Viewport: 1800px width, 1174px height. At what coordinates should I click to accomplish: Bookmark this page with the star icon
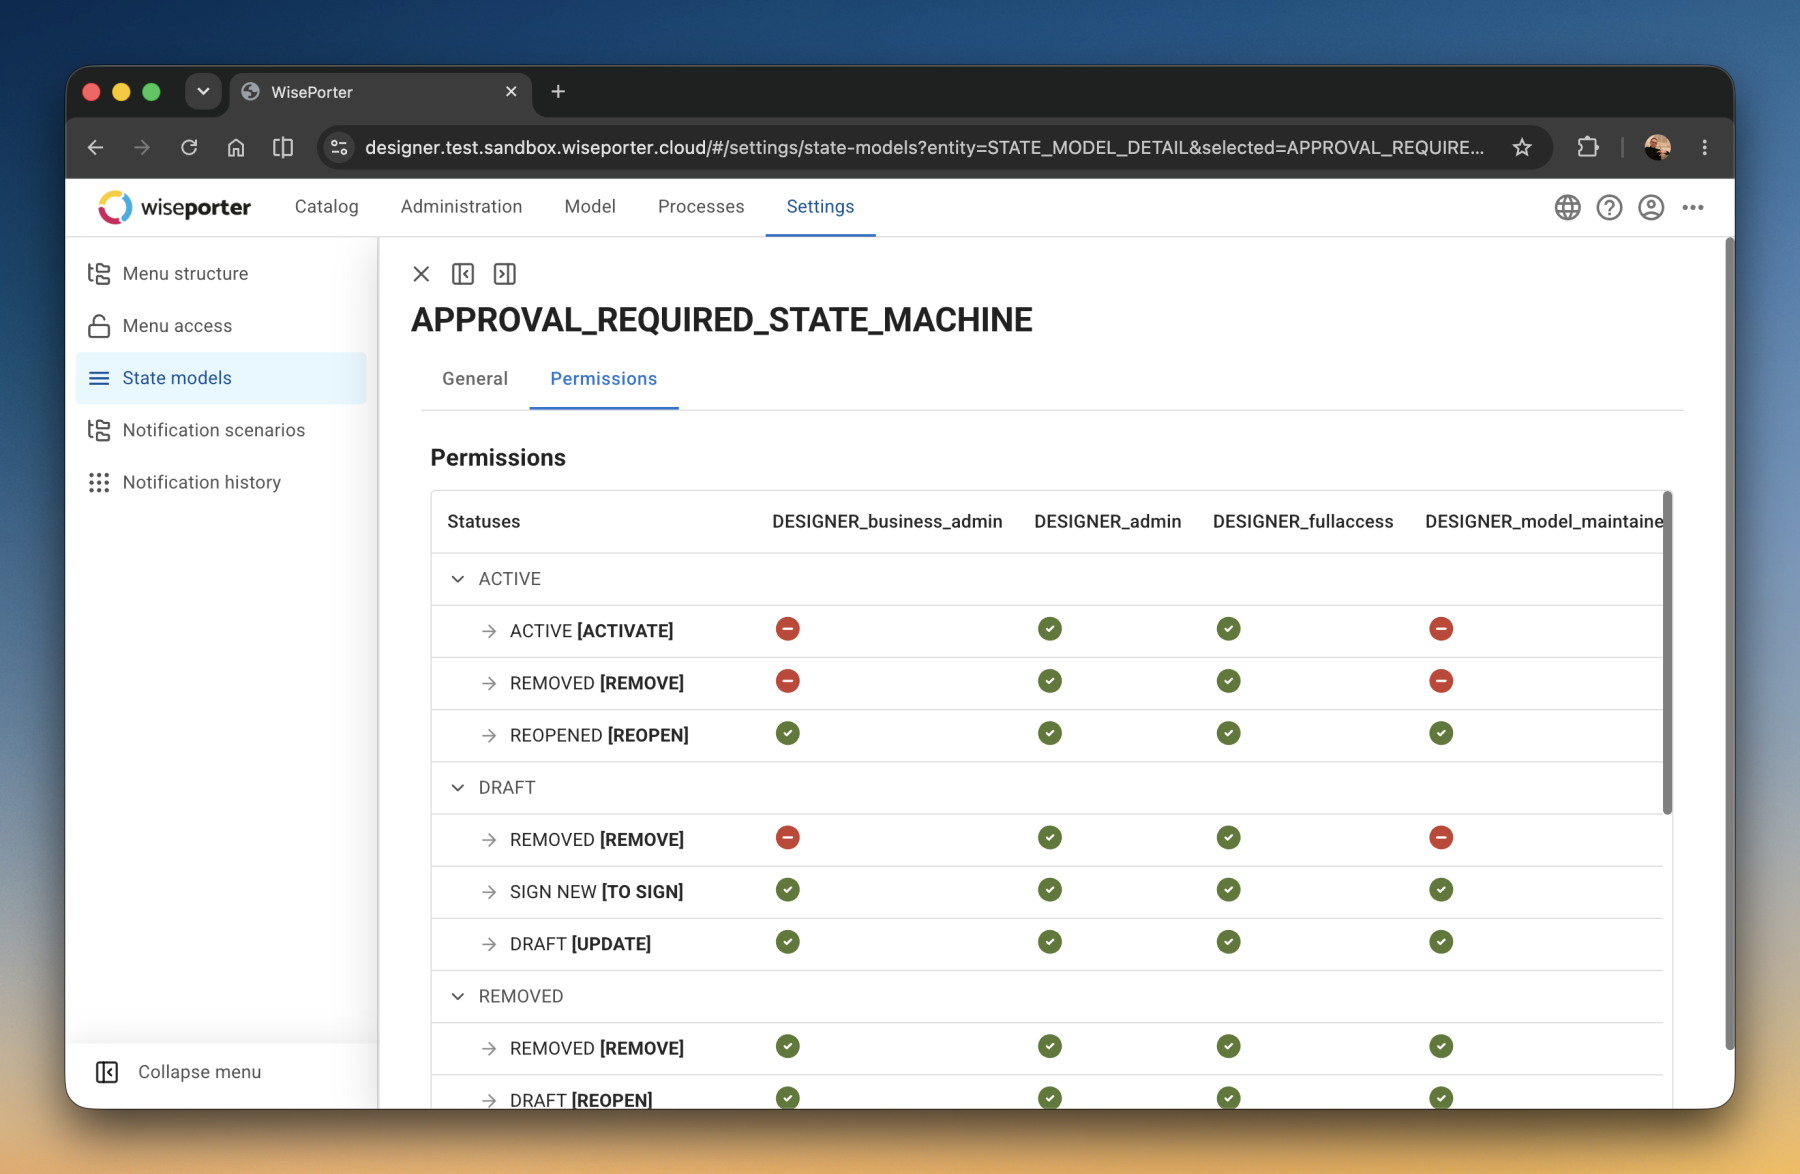pyautogui.click(x=1522, y=148)
